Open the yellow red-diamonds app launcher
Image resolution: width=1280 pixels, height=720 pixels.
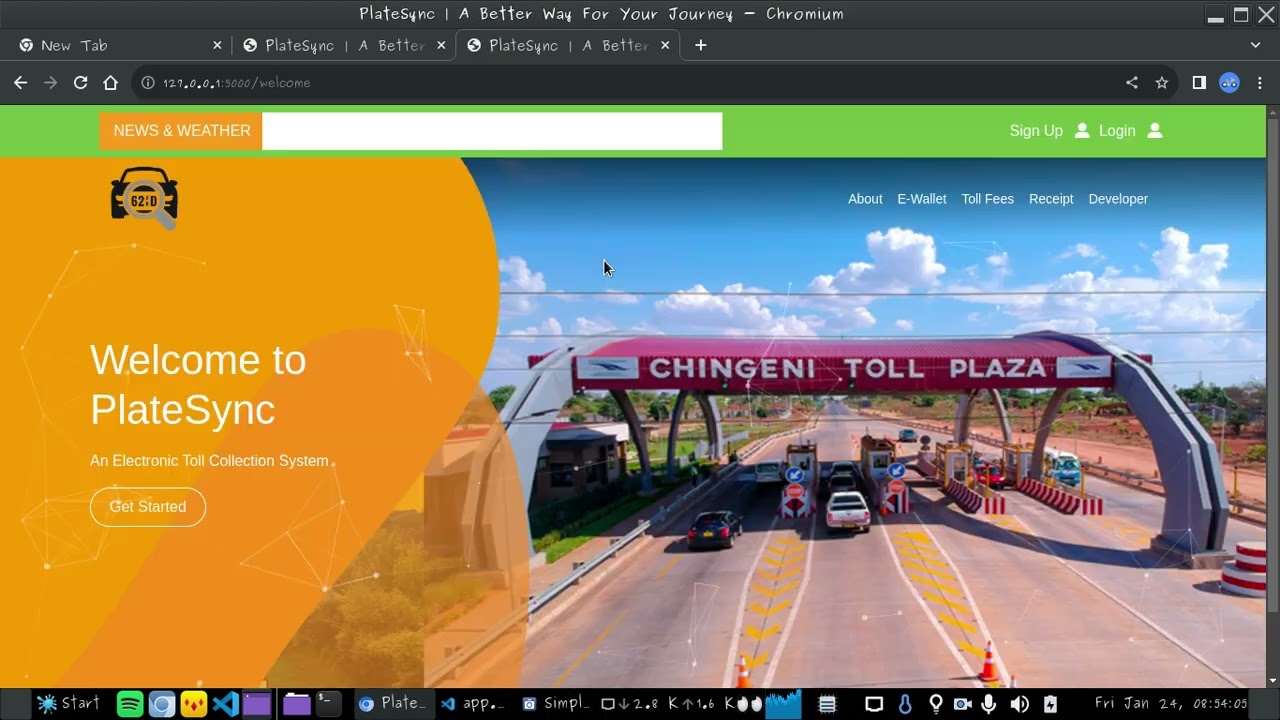pos(194,704)
